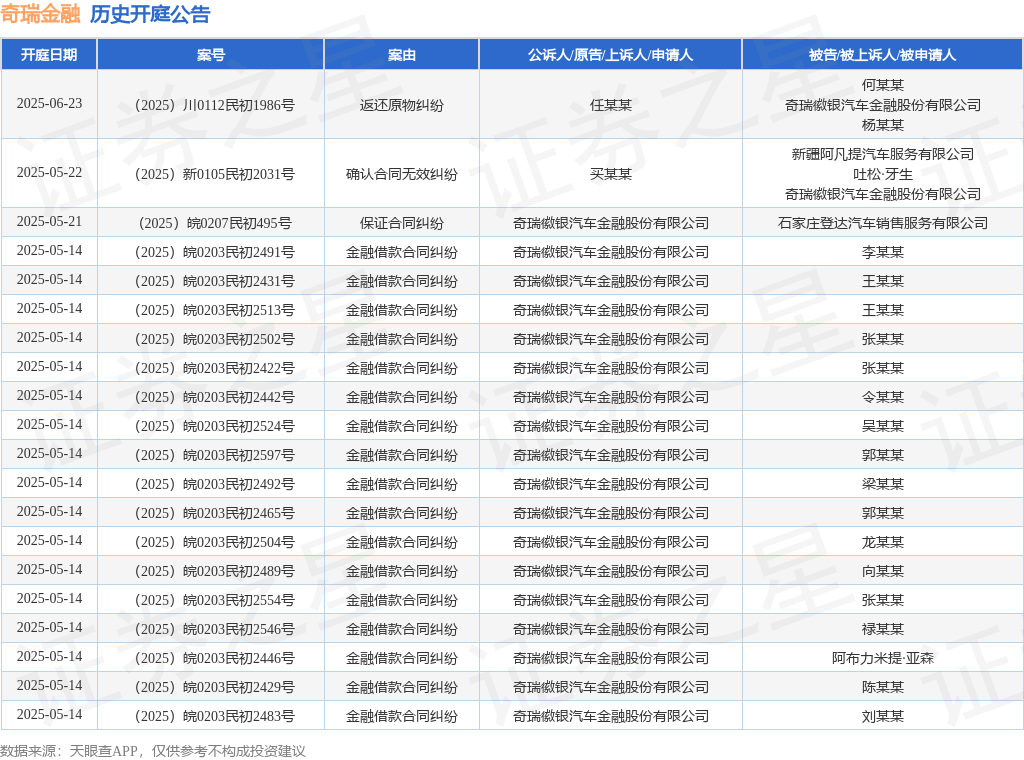Click the 历史开庭公告 heading
Image resolution: width=1024 pixels, height=760 pixels.
point(150,14)
